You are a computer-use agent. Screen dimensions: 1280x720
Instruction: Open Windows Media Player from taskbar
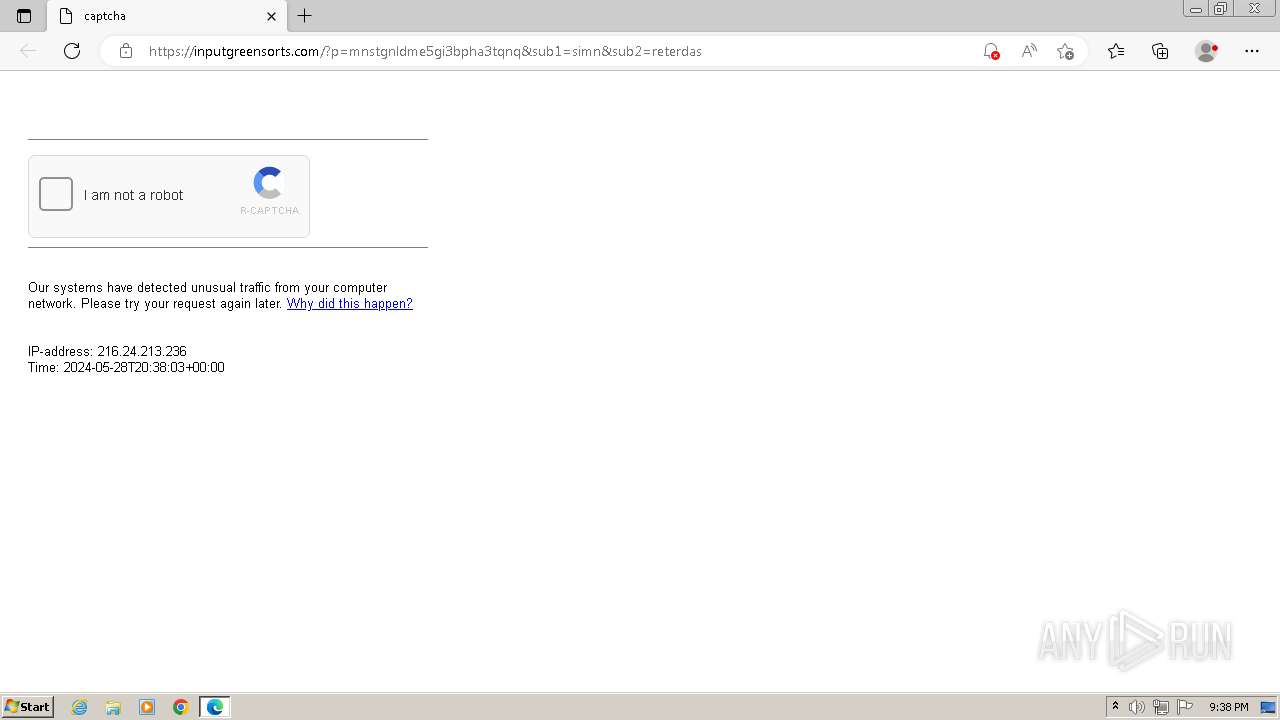click(x=147, y=707)
